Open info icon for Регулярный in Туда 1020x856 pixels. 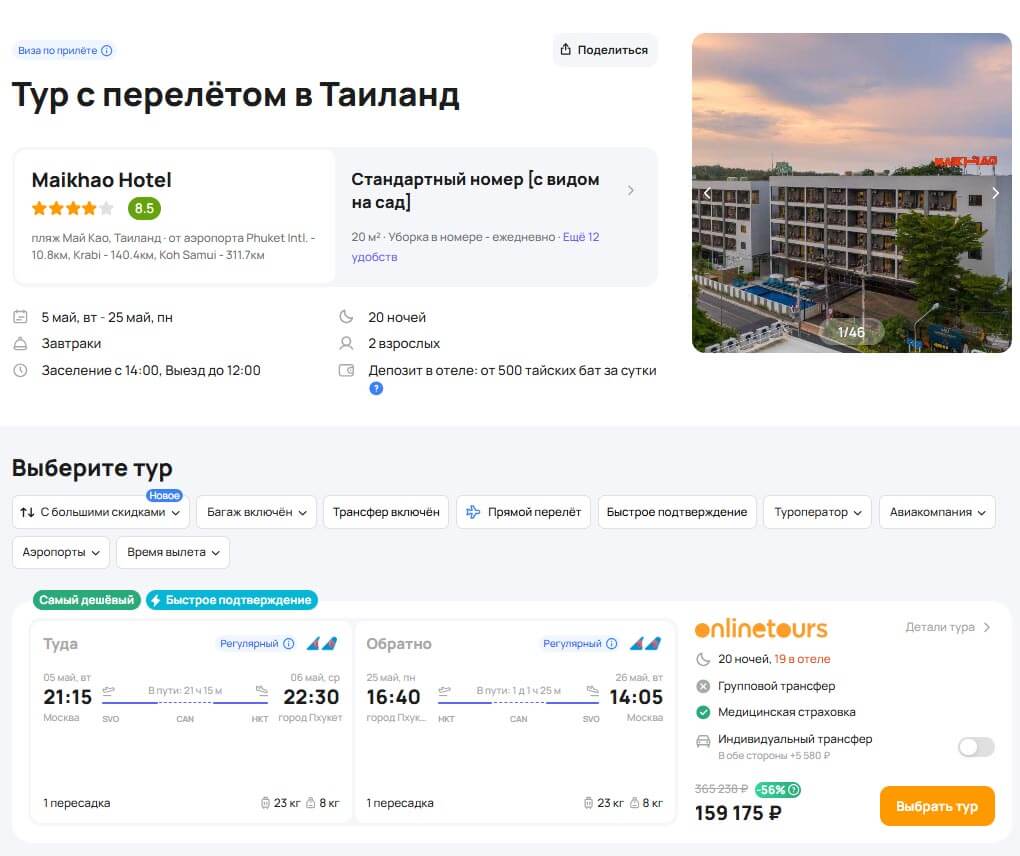coord(289,644)
